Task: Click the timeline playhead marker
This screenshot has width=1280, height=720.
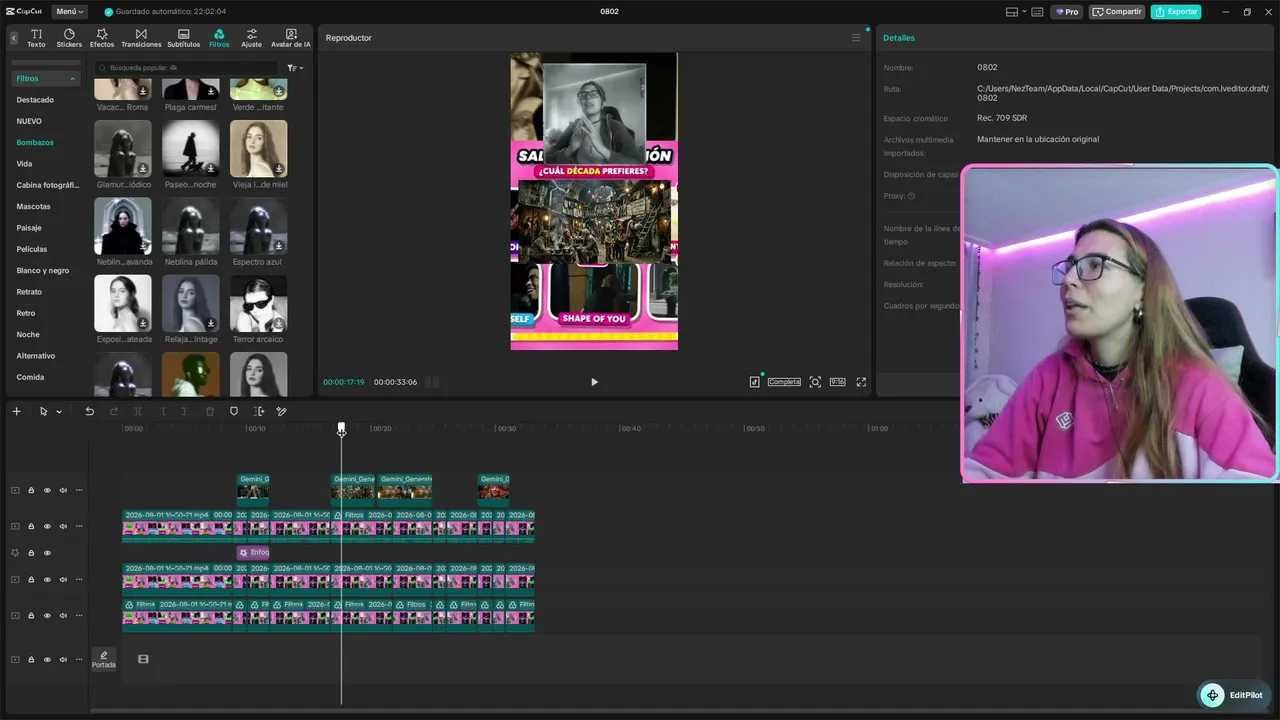Action: click(x=341, y=430)
